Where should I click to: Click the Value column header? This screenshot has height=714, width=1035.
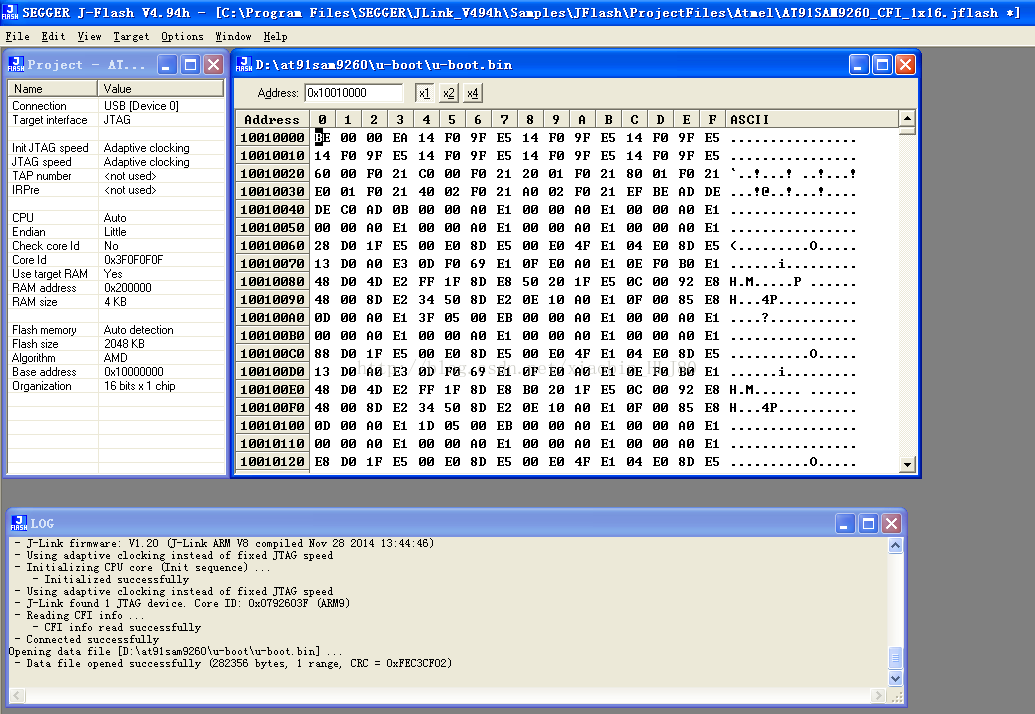(x=161, y=88)
